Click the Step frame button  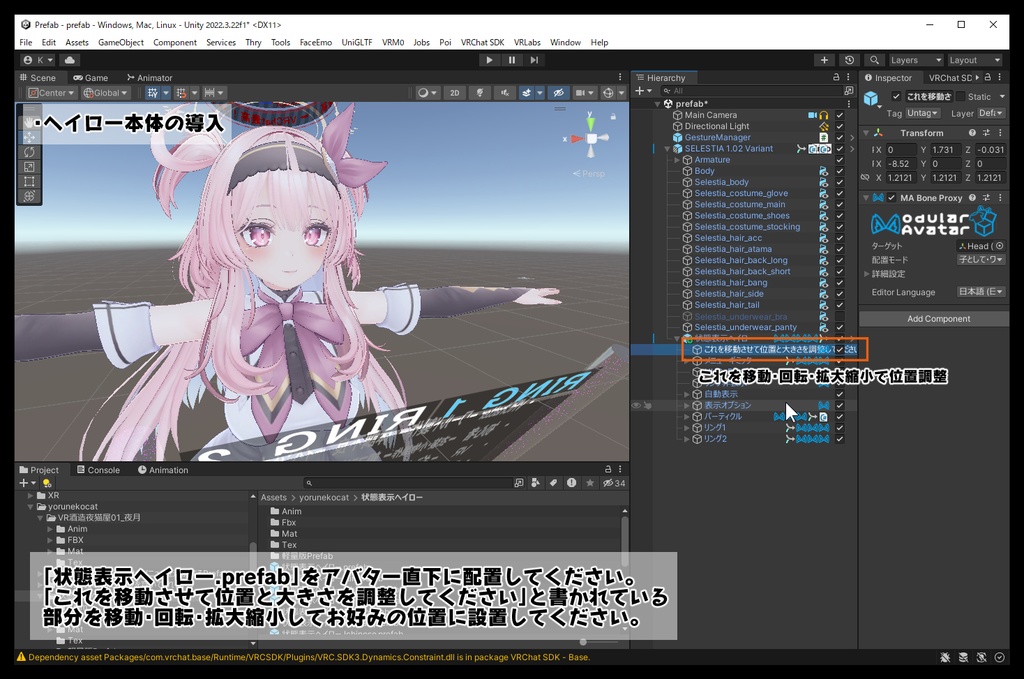click(534, 60)
